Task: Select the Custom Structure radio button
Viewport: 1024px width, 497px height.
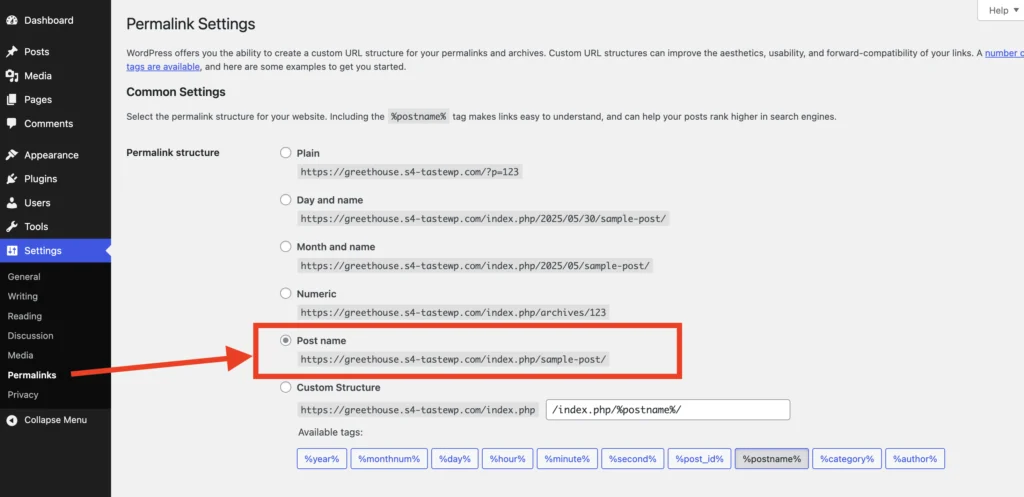Action: (285, 387)
